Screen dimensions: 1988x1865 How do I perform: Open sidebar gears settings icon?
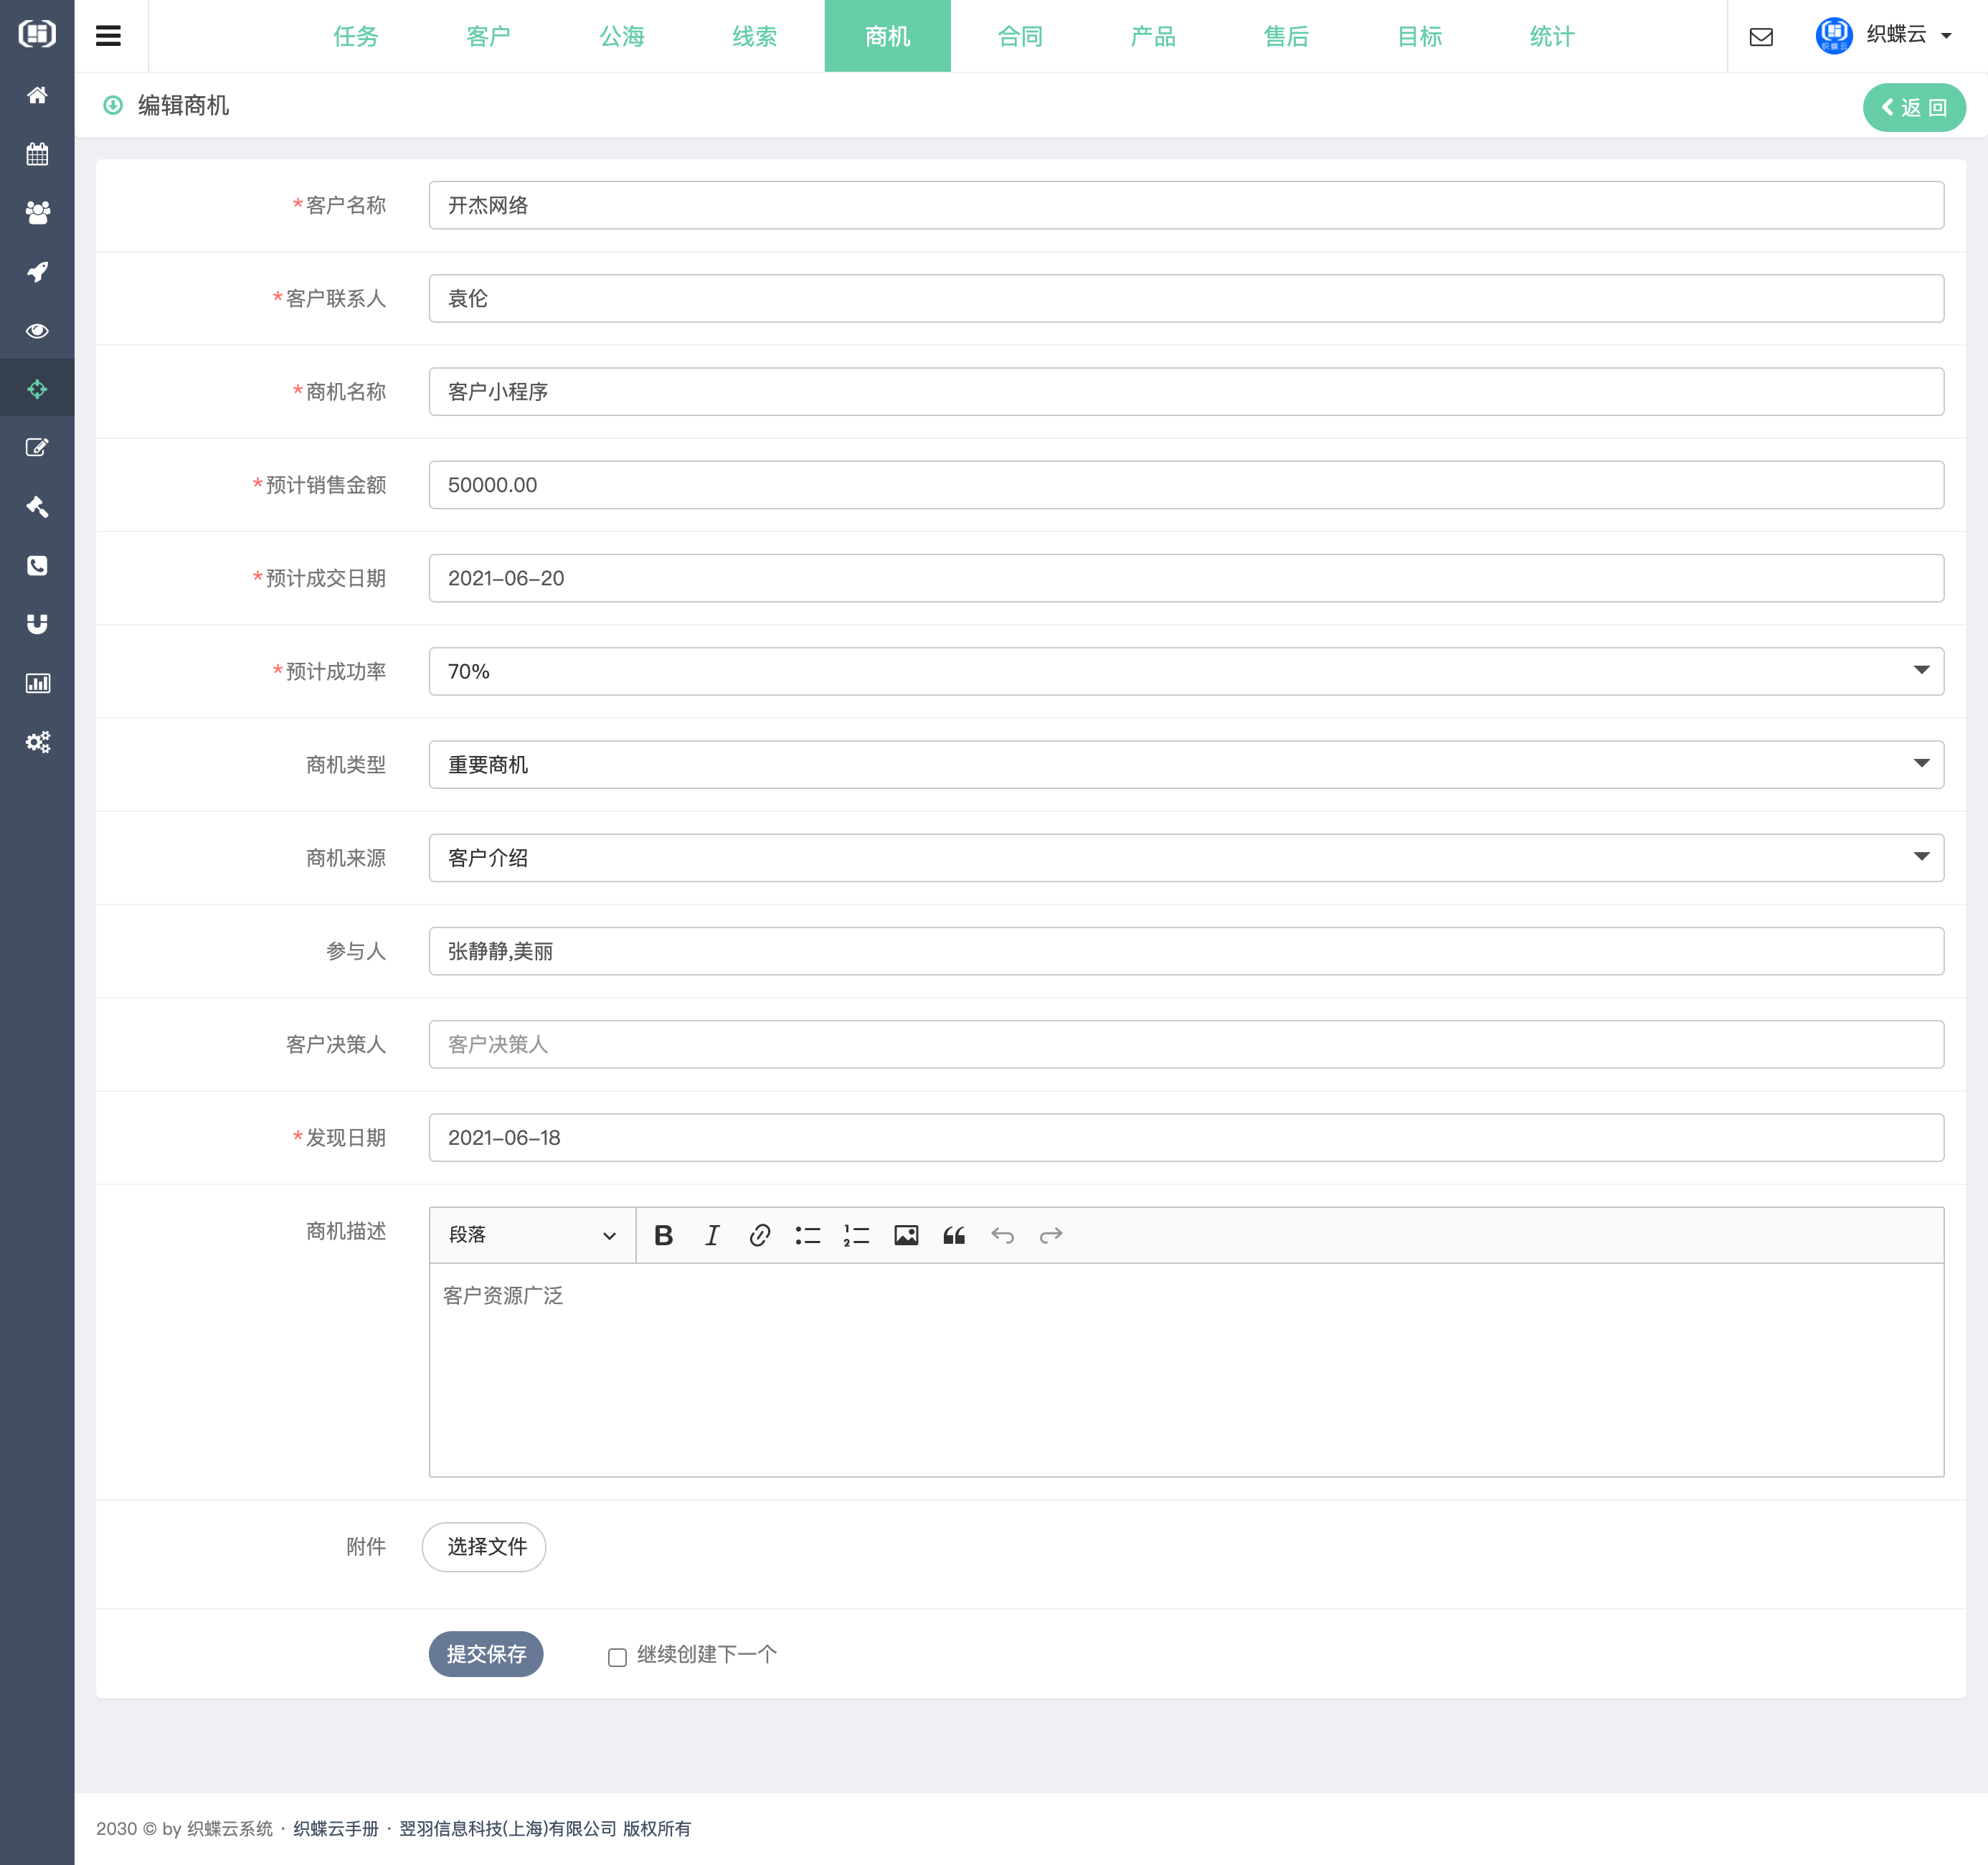pos(37,742)
